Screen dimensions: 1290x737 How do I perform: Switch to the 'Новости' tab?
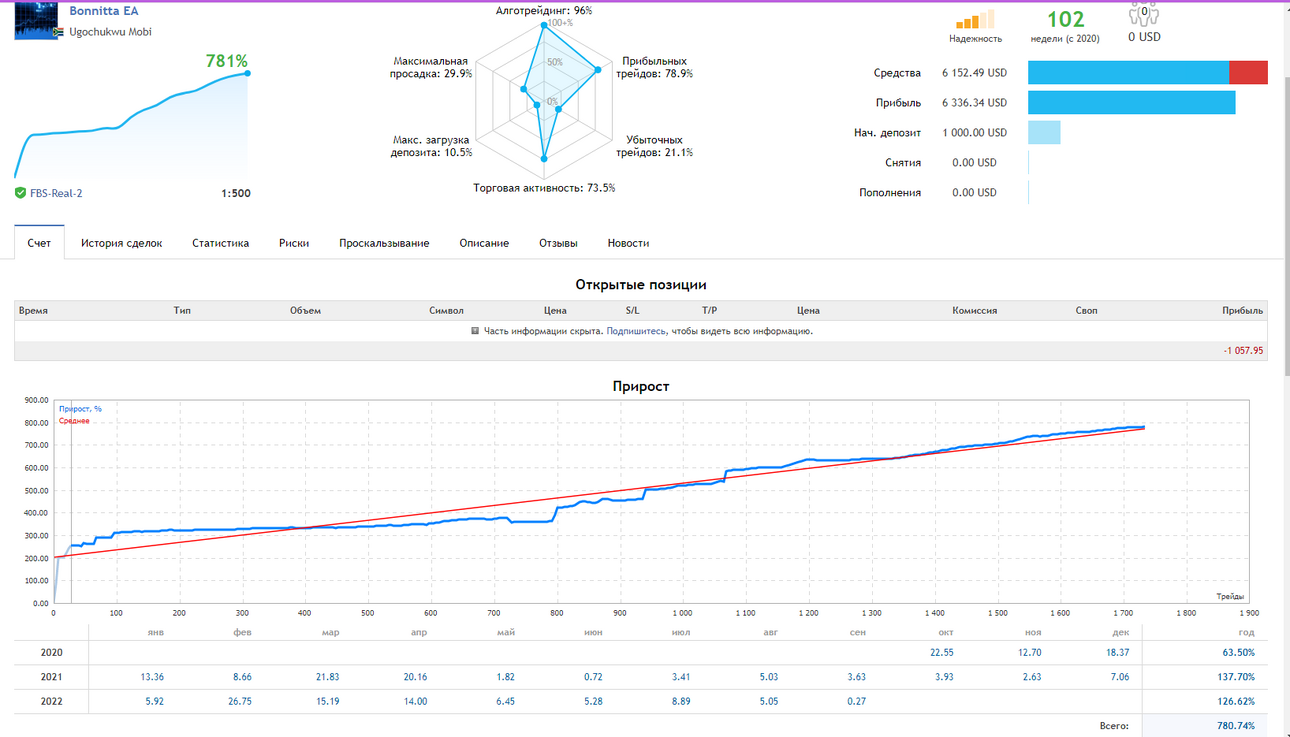(628, 243)
